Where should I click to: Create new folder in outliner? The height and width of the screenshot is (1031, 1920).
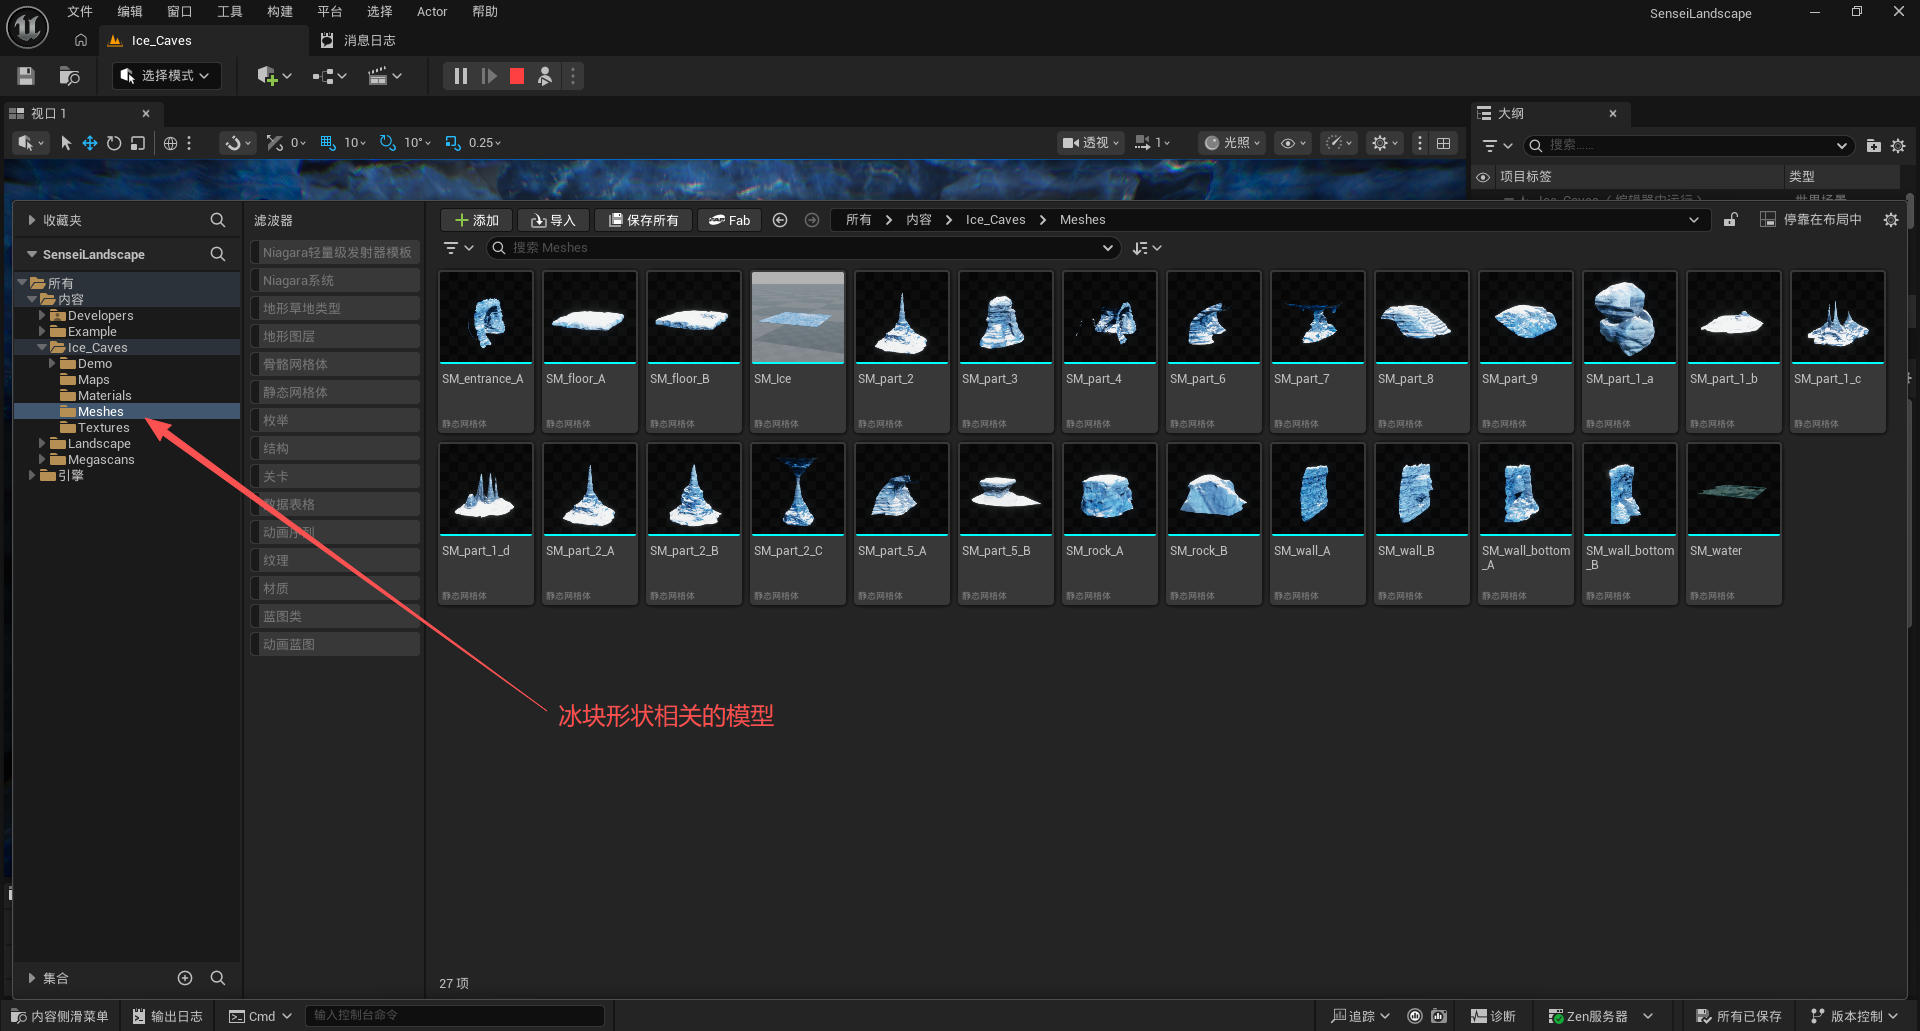tap(1873, 146)
